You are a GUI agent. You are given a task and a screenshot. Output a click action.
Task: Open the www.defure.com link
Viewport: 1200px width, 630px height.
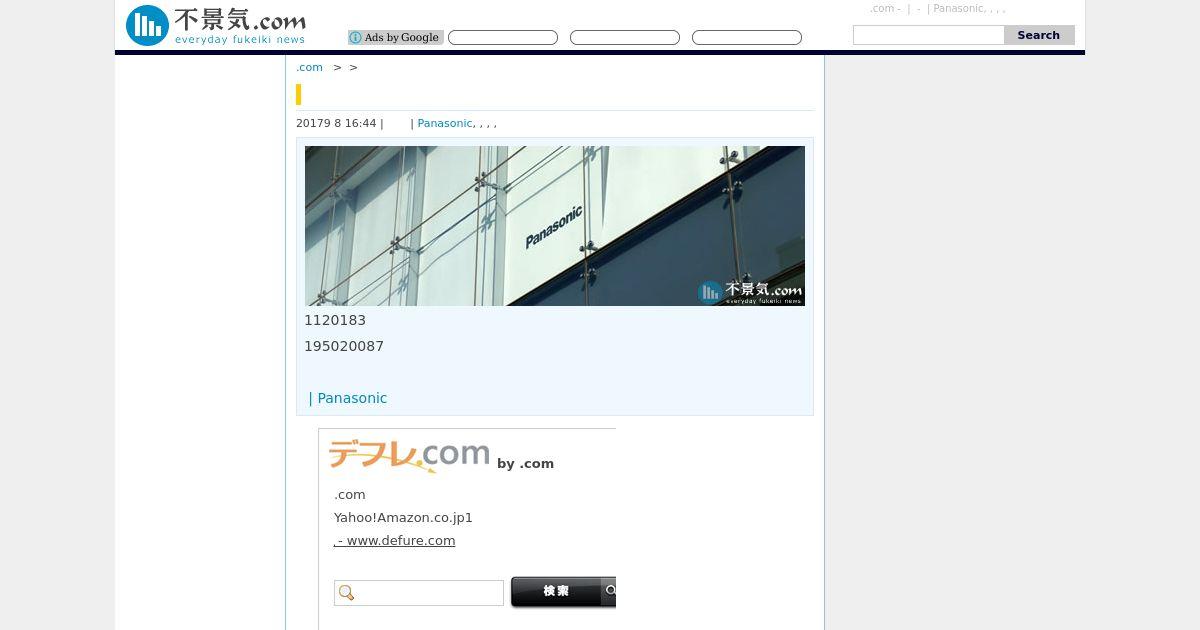pyautogui.click(x=395, y=541)
